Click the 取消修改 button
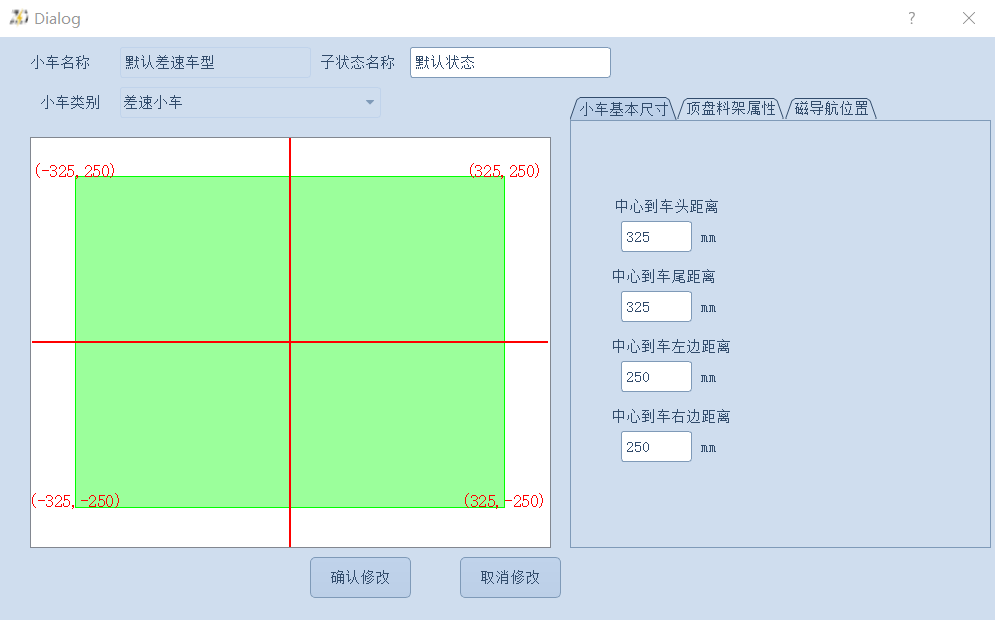This screenshot has height=620, width=995. (x=510, y=577)
